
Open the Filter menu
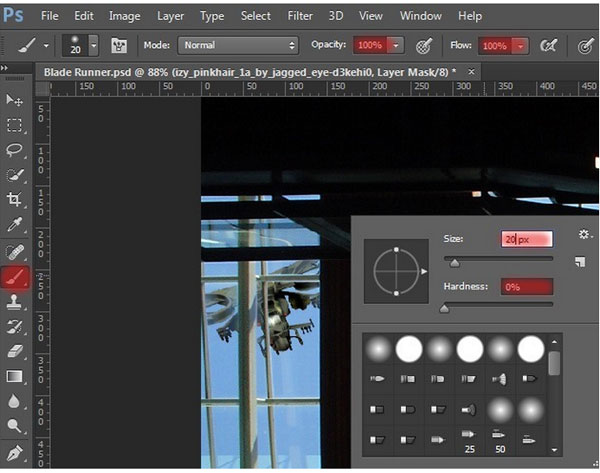click(x=300, y=16)
